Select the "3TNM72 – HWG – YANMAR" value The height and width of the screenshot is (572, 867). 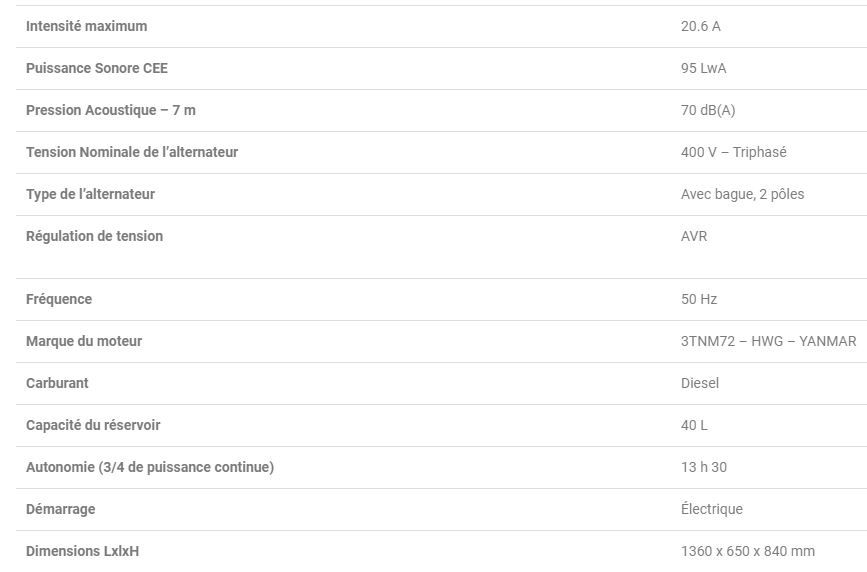pyautogui.click(x=768, y=341)
